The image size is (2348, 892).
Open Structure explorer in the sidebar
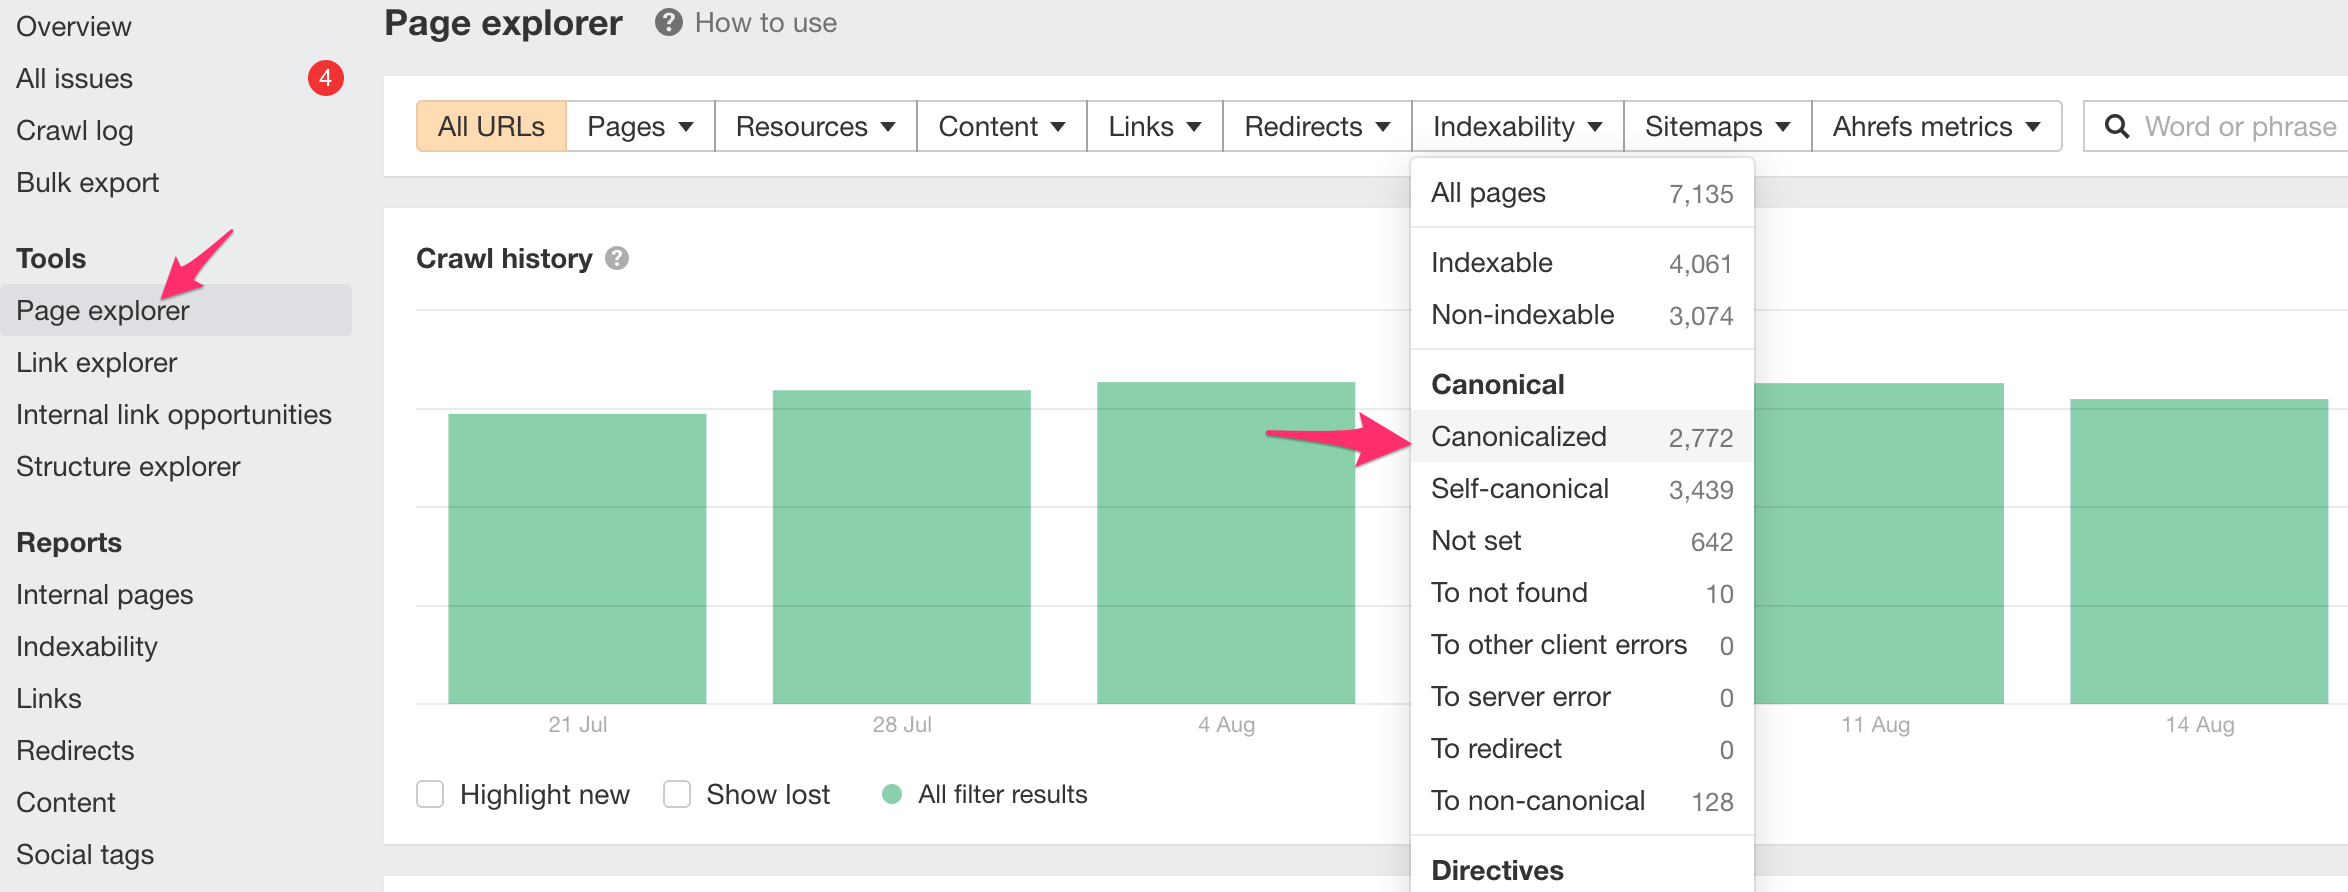128,466
